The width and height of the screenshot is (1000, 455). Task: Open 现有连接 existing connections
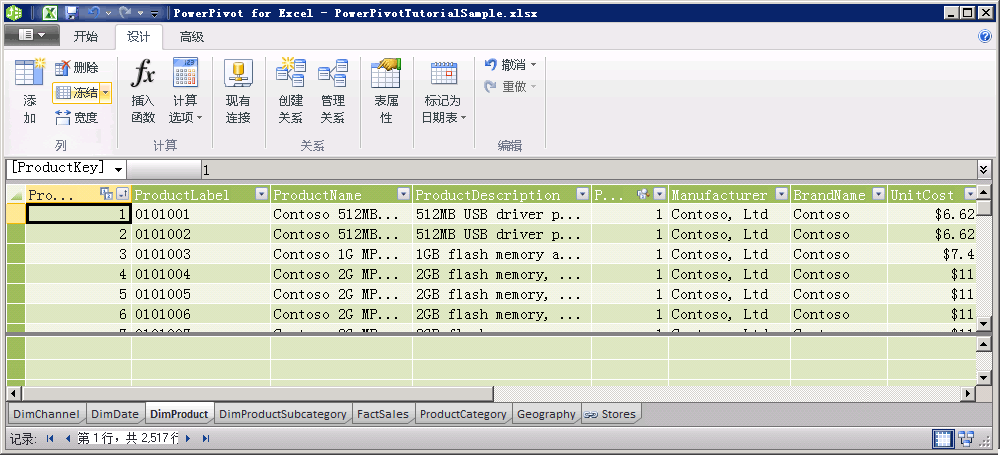coord(239,91)
